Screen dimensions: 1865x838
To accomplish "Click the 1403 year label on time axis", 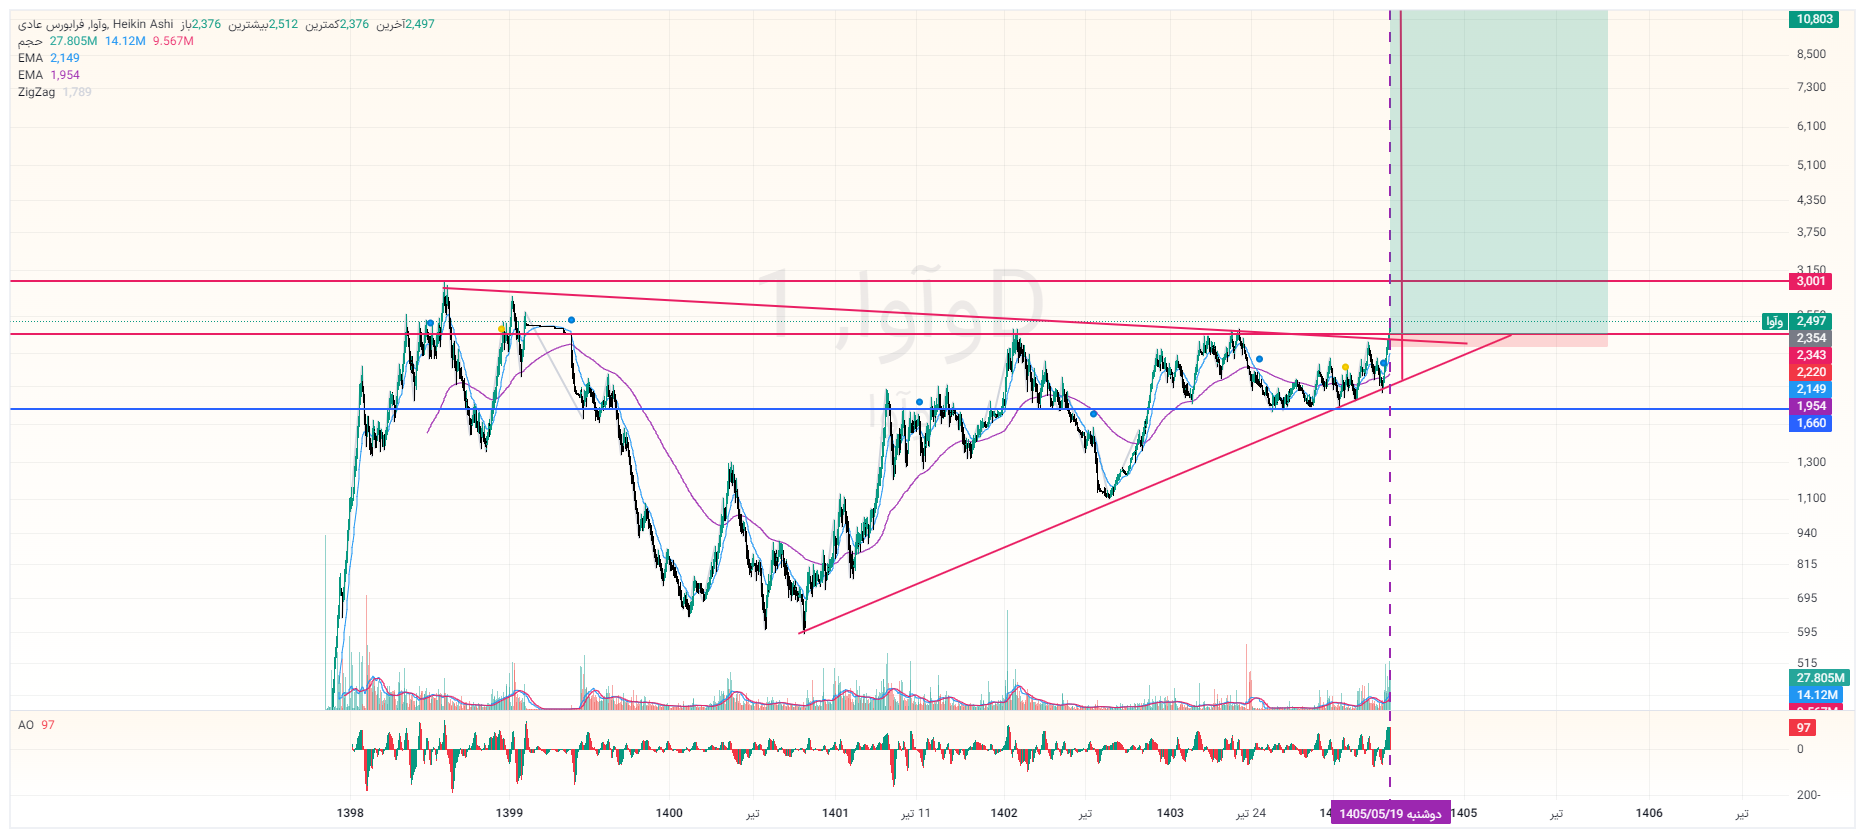I will 1170,813.
